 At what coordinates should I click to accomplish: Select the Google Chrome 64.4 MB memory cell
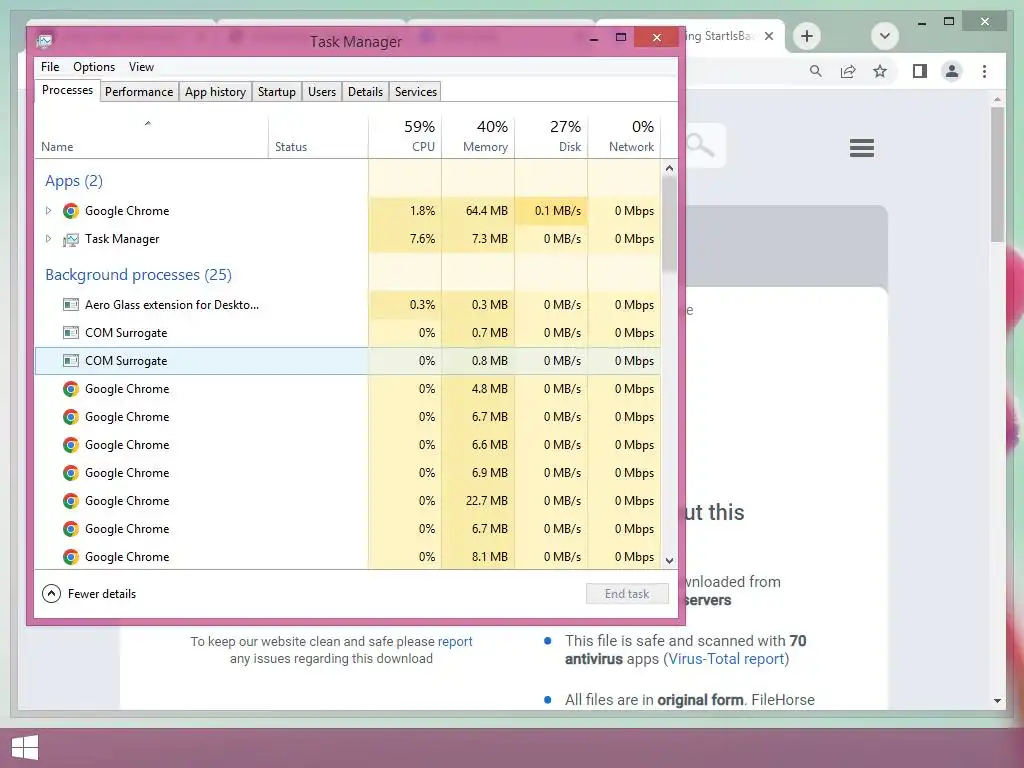pos(478,211)
